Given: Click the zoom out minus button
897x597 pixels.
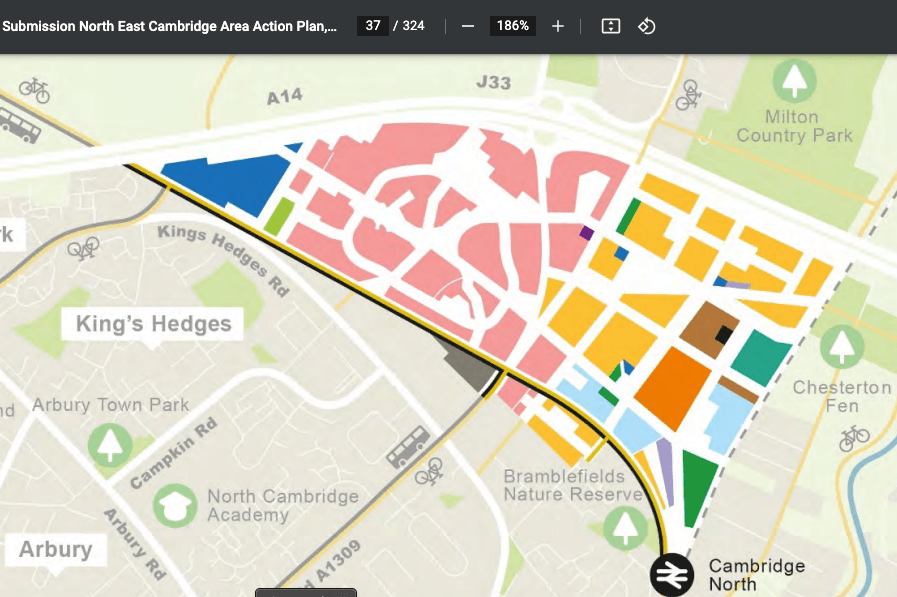Looking at the screenshot, I should click(468, 26).
